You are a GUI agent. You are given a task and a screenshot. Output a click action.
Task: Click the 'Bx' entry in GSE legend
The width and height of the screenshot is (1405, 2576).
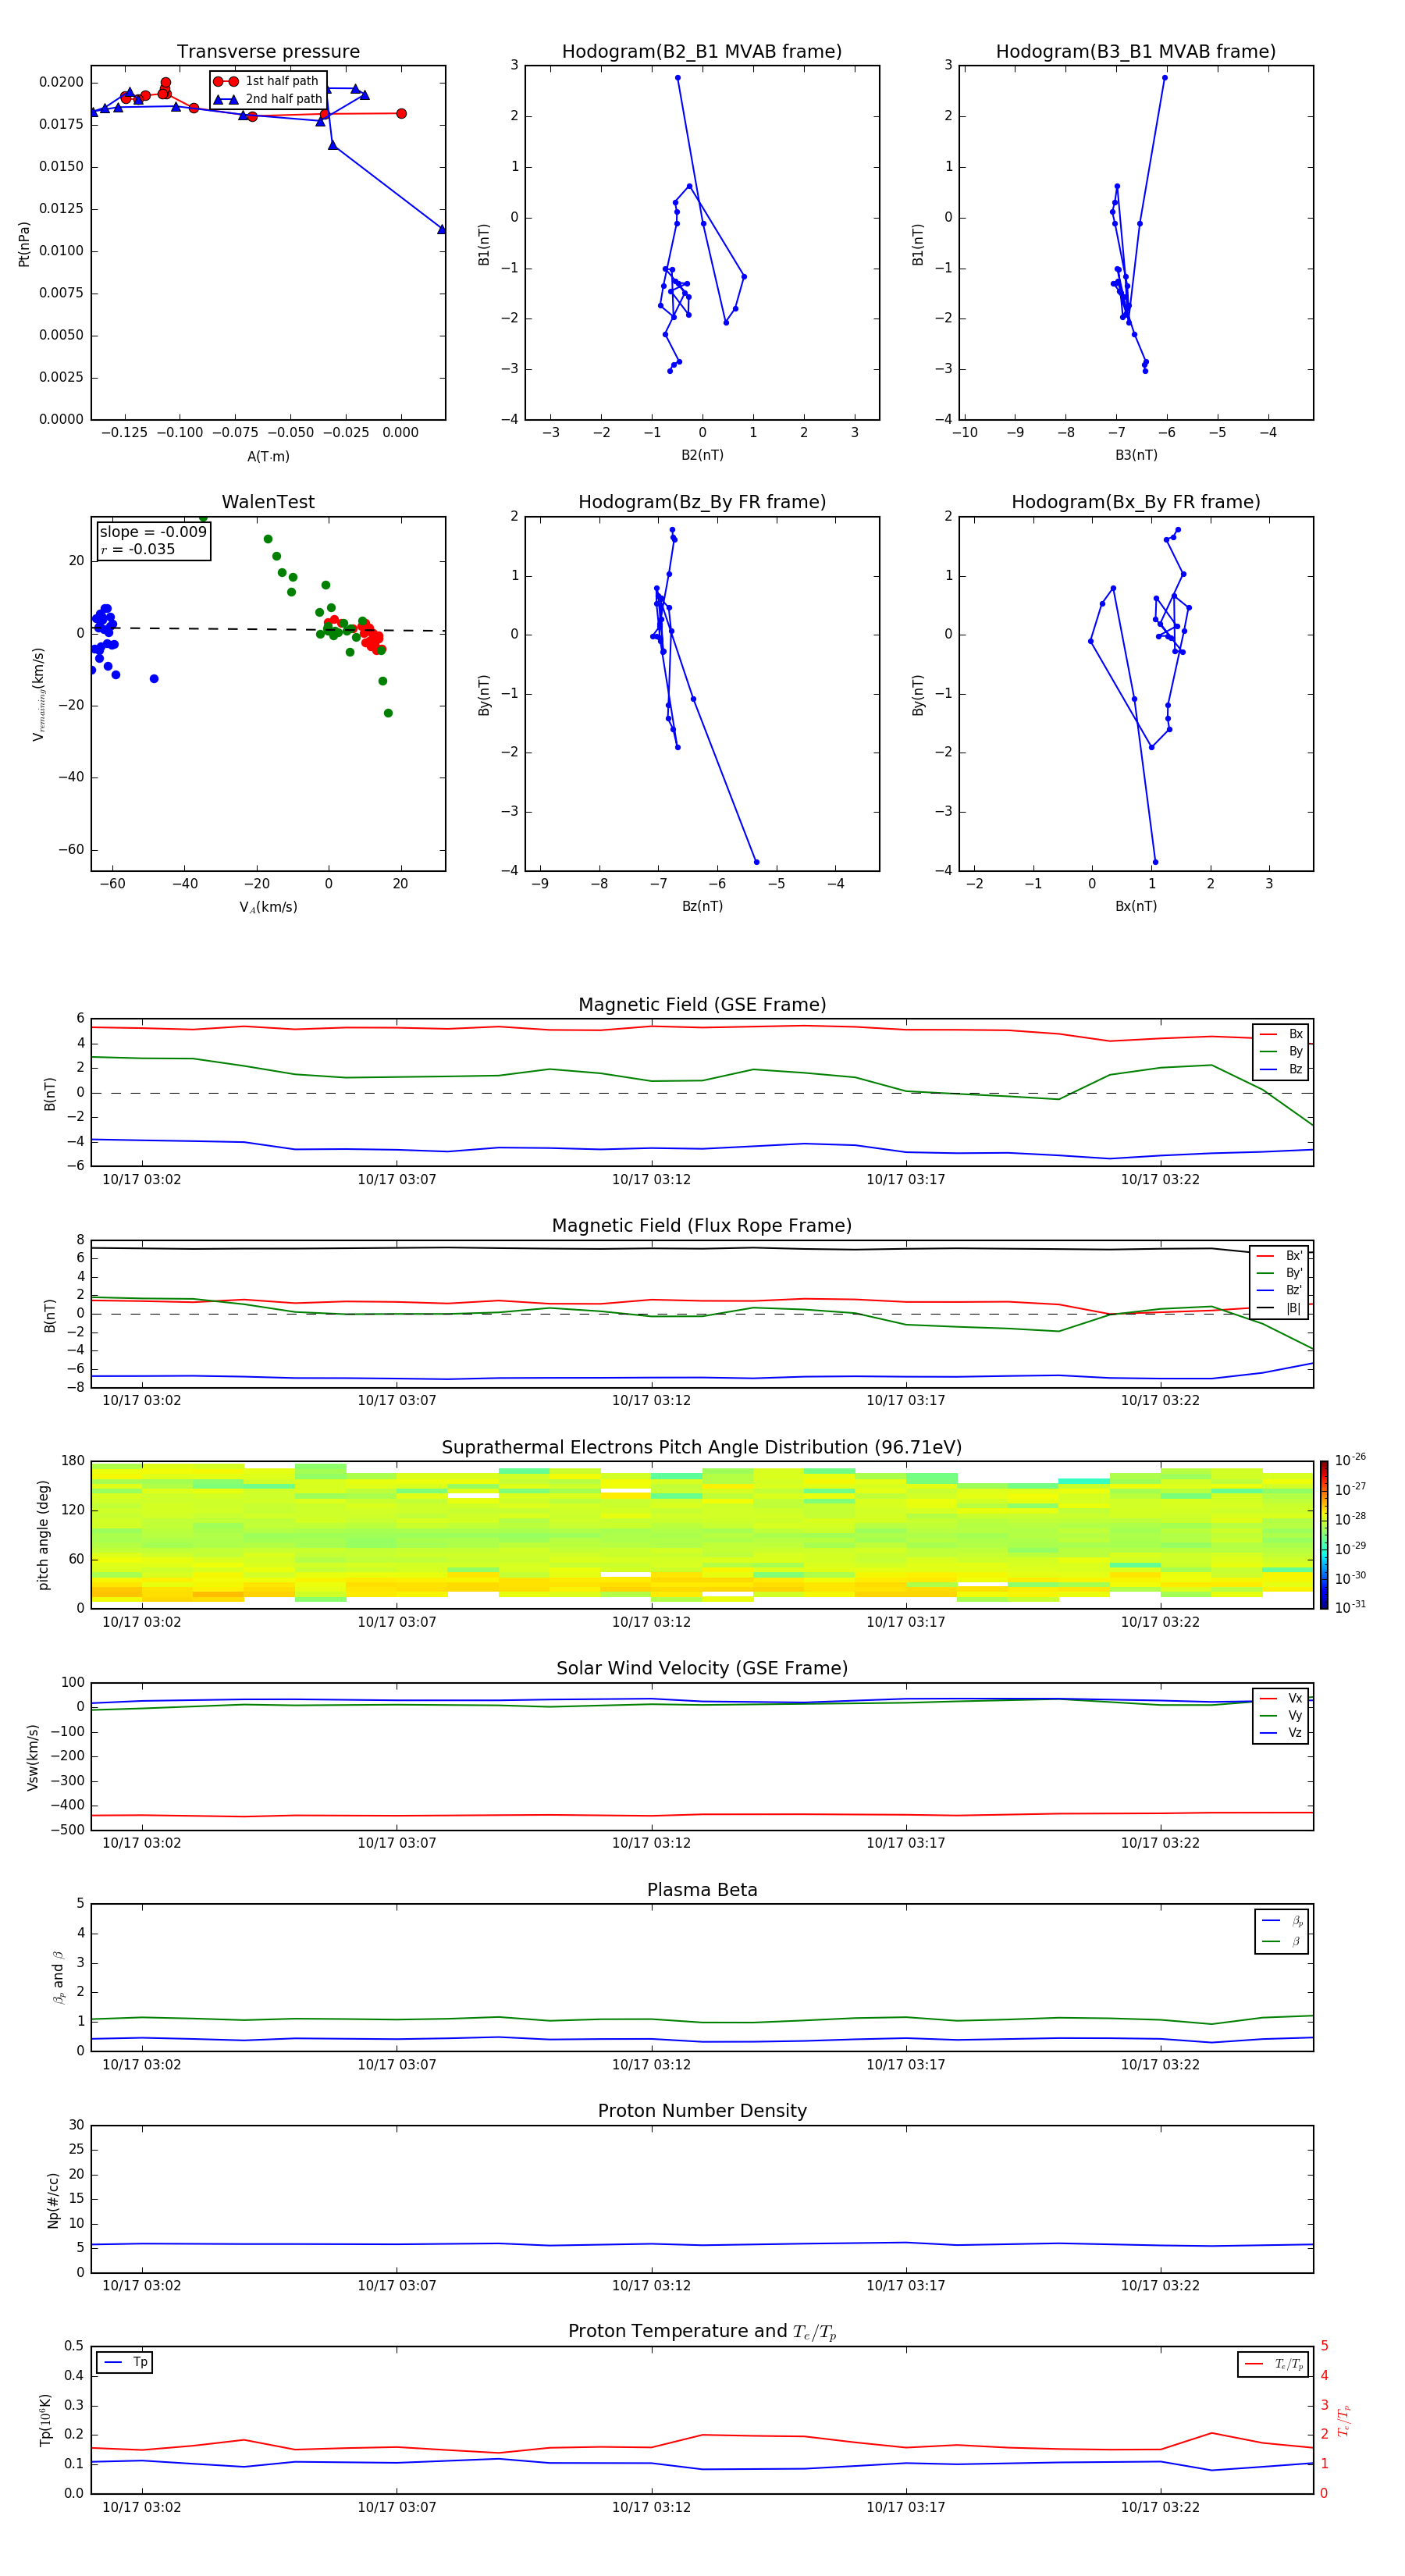coord(1281,1034)
